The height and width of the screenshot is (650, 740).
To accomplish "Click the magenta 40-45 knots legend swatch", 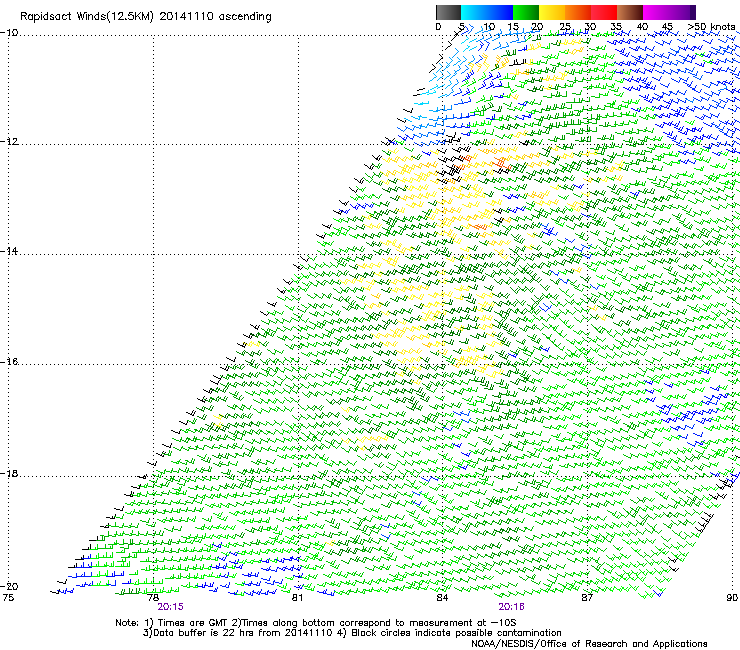I will (x=656, y=12).
